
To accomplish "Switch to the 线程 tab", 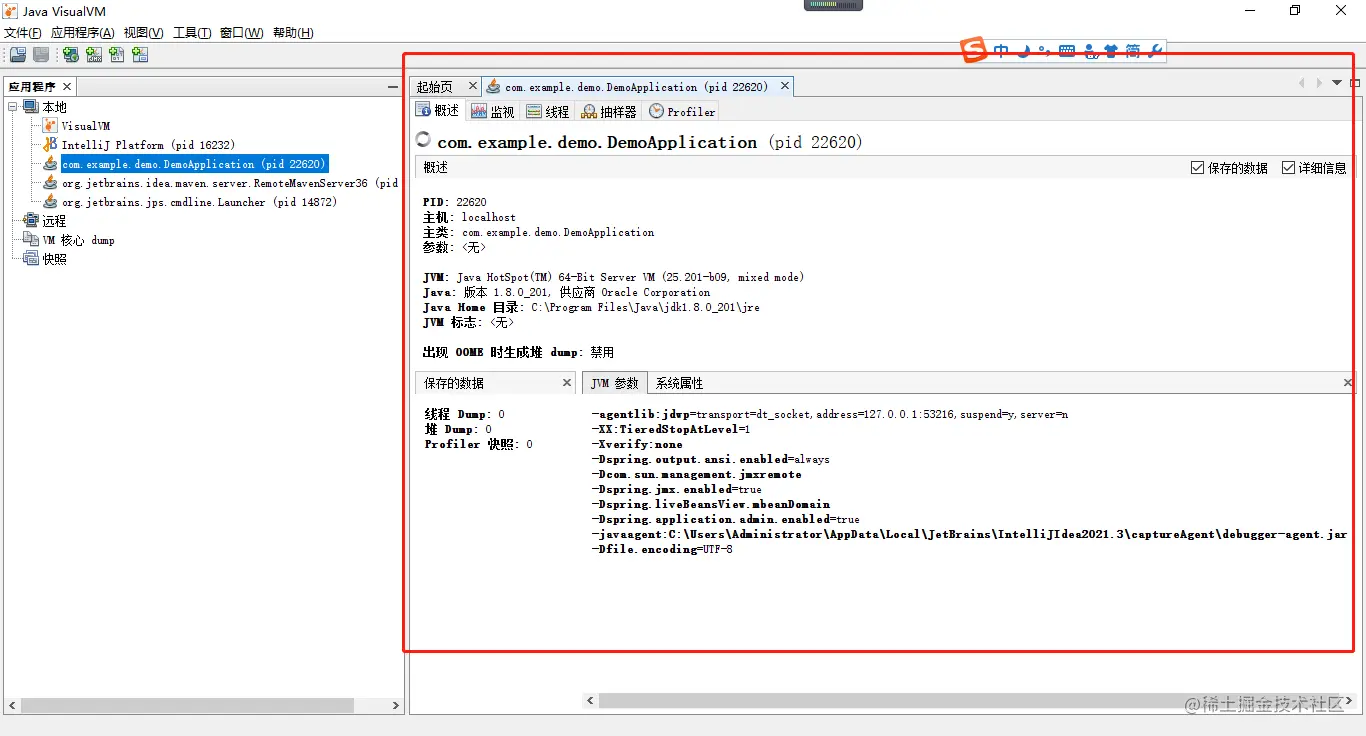I will (548, 111).
